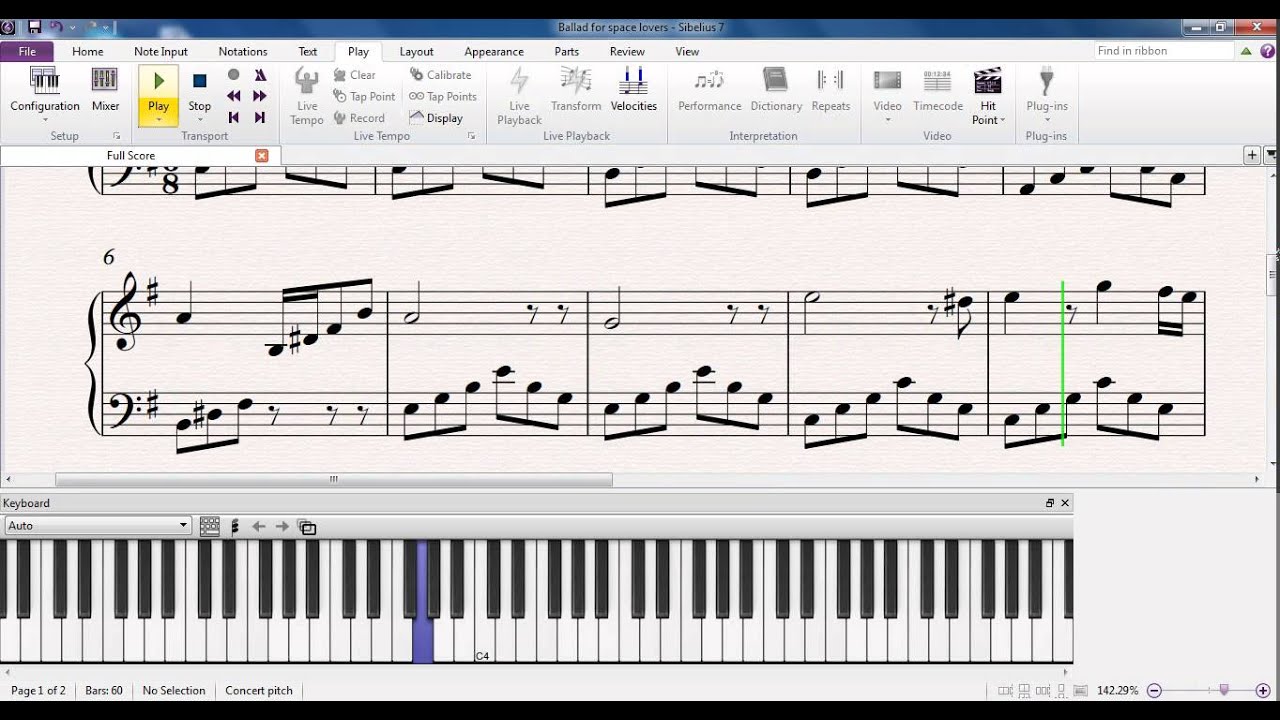Open the Configuration keyboard icon
Viewport: 1280px width, 720px height.
pos(45,80)
